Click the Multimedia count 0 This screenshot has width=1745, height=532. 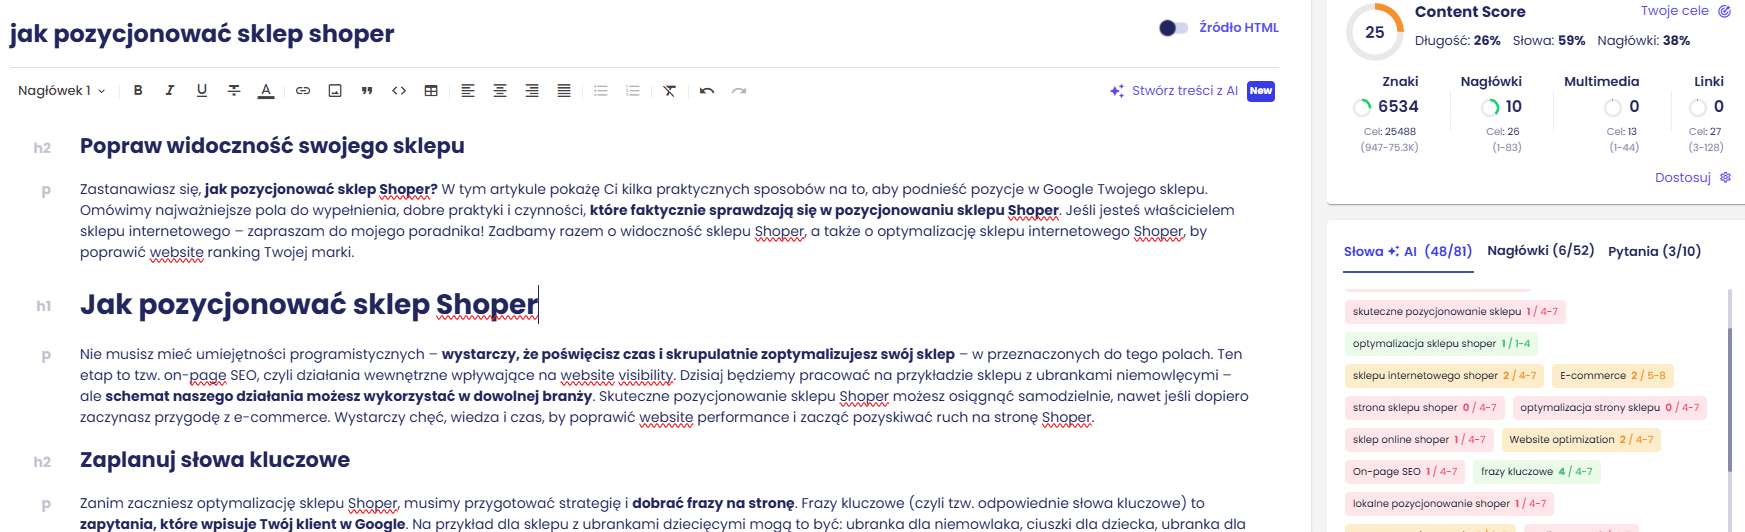(x=1634, y=107)
